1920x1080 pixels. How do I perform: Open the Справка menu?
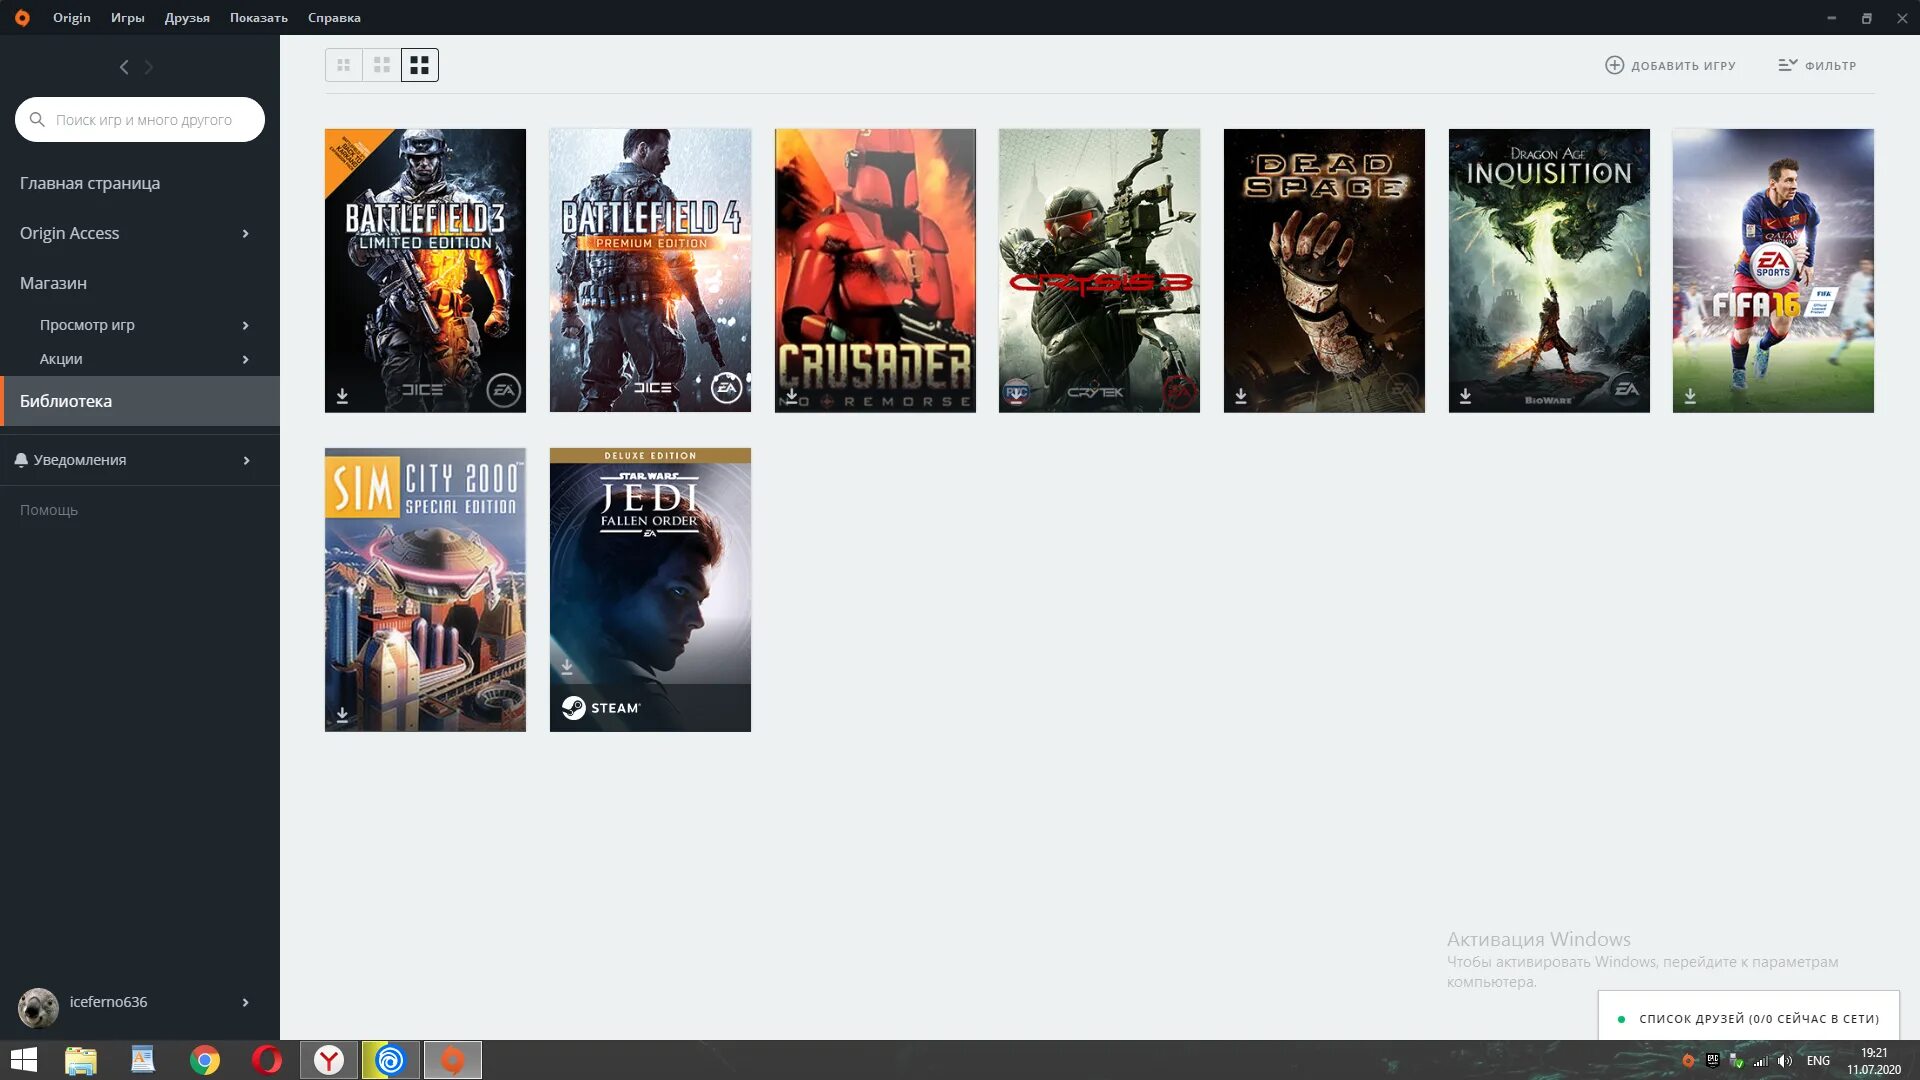click(334, 18)
